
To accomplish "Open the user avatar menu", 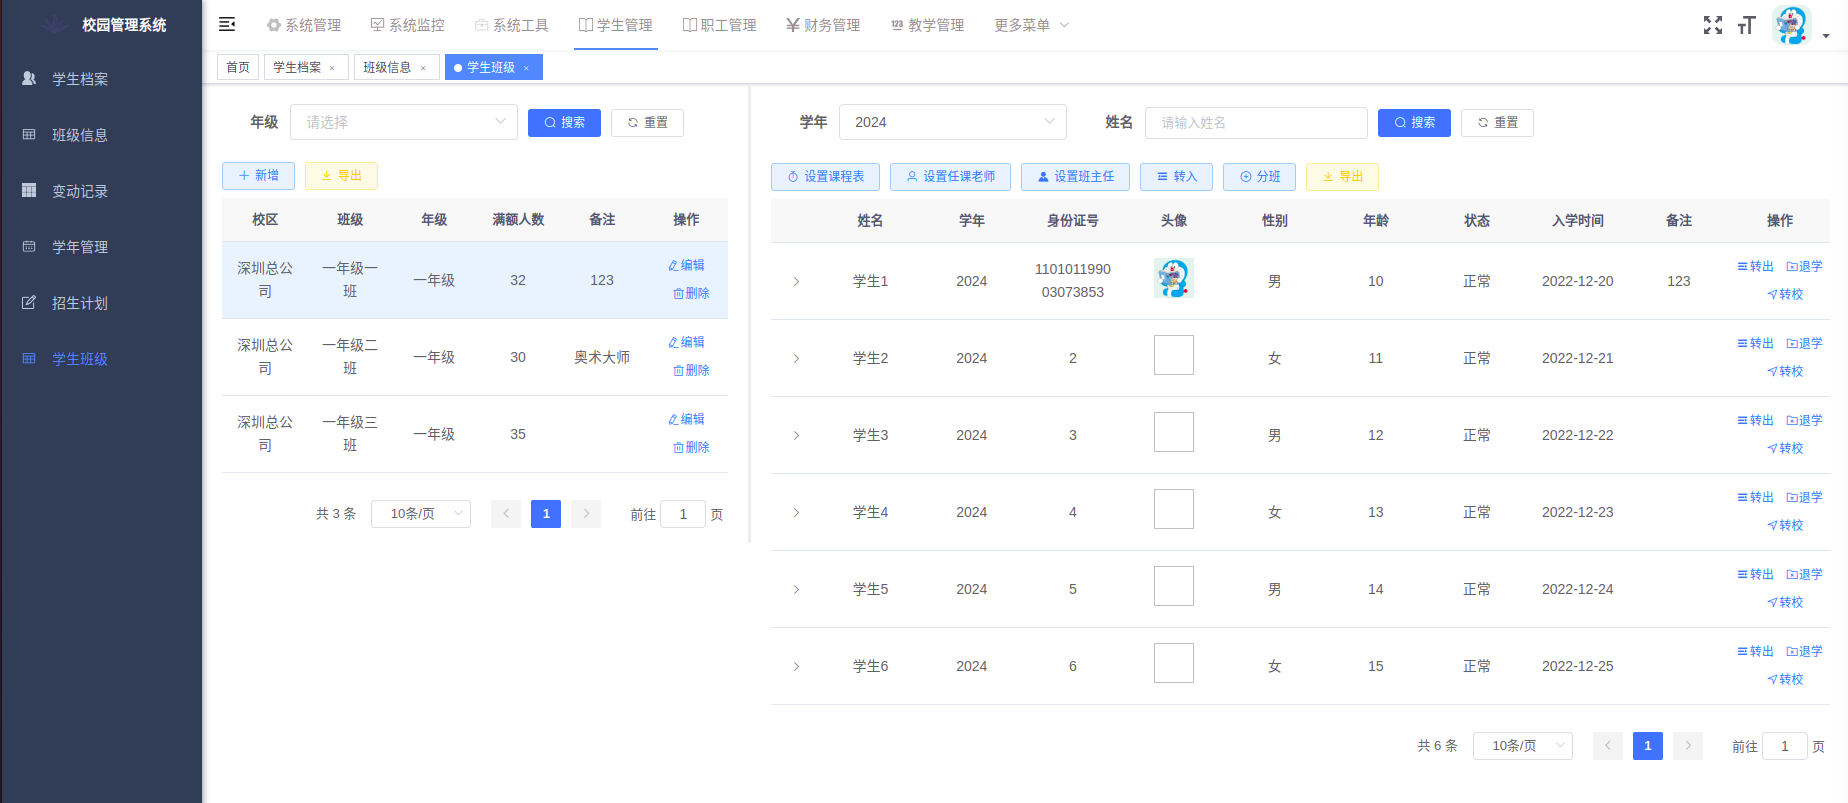I will pyautogui.click(x=1792, y=25).
